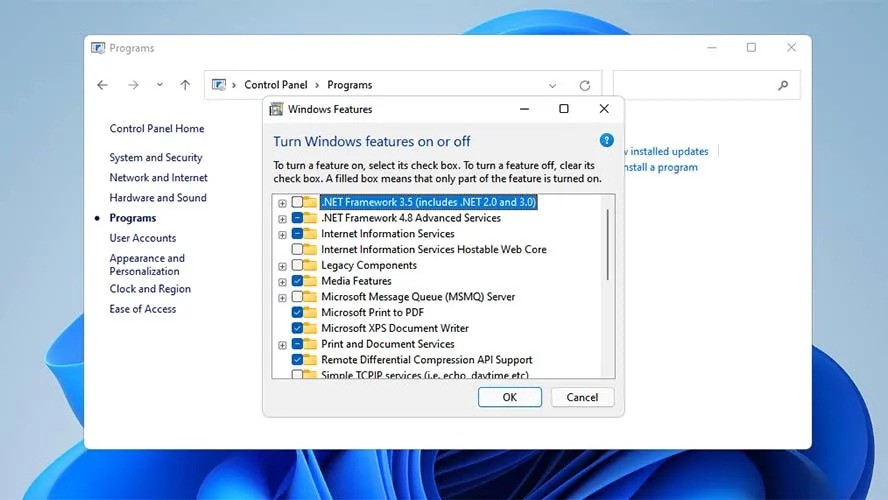Enable the .NET Framework 3.5 checkbox
Image resolution: width=888 pixels, height=500 pixels.
click(297, 202)
